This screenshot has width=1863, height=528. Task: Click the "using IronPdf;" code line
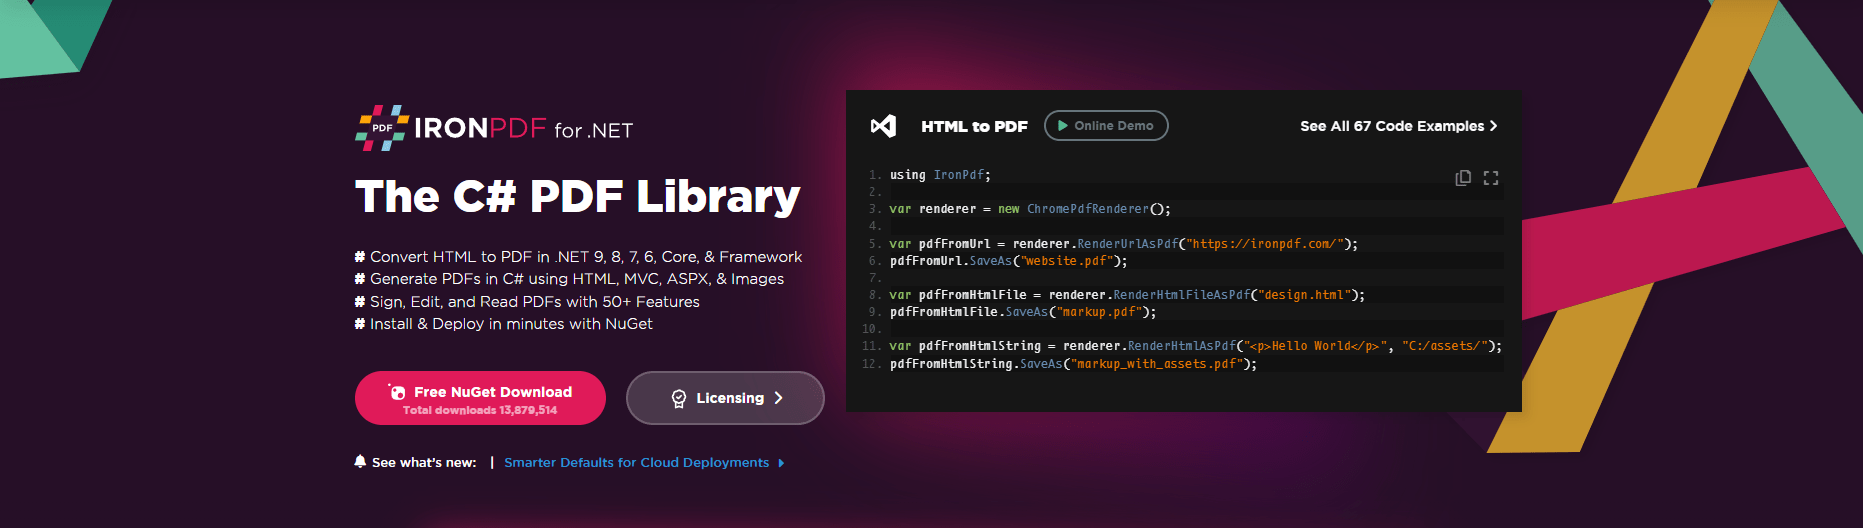[939, 175]
